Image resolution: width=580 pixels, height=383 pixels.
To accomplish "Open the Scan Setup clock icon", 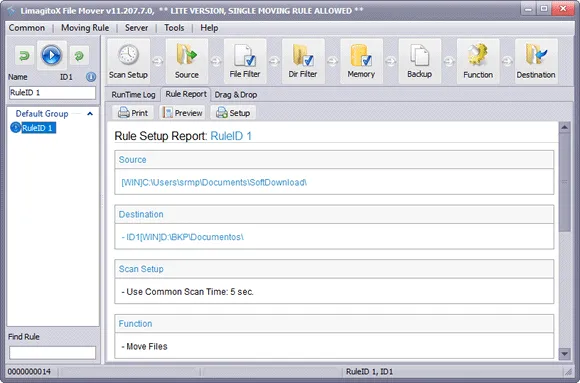I will tap(128, 61).
